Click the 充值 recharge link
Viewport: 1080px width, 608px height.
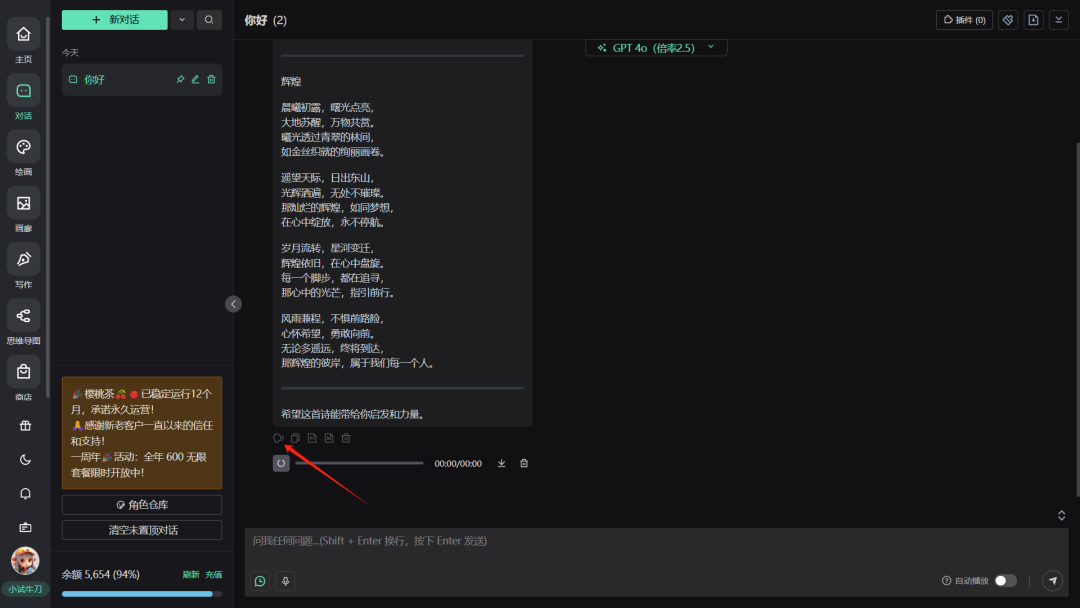coord(214,575)
